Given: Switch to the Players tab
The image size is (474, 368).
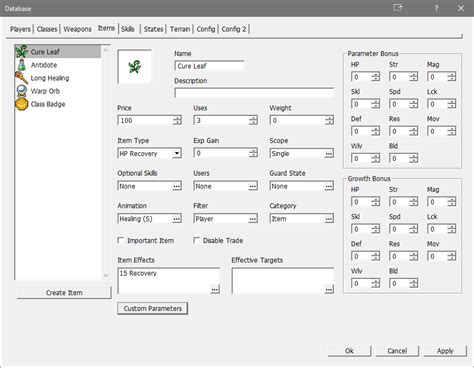Looking at the screenshot, I should click(x=20, y=29).
